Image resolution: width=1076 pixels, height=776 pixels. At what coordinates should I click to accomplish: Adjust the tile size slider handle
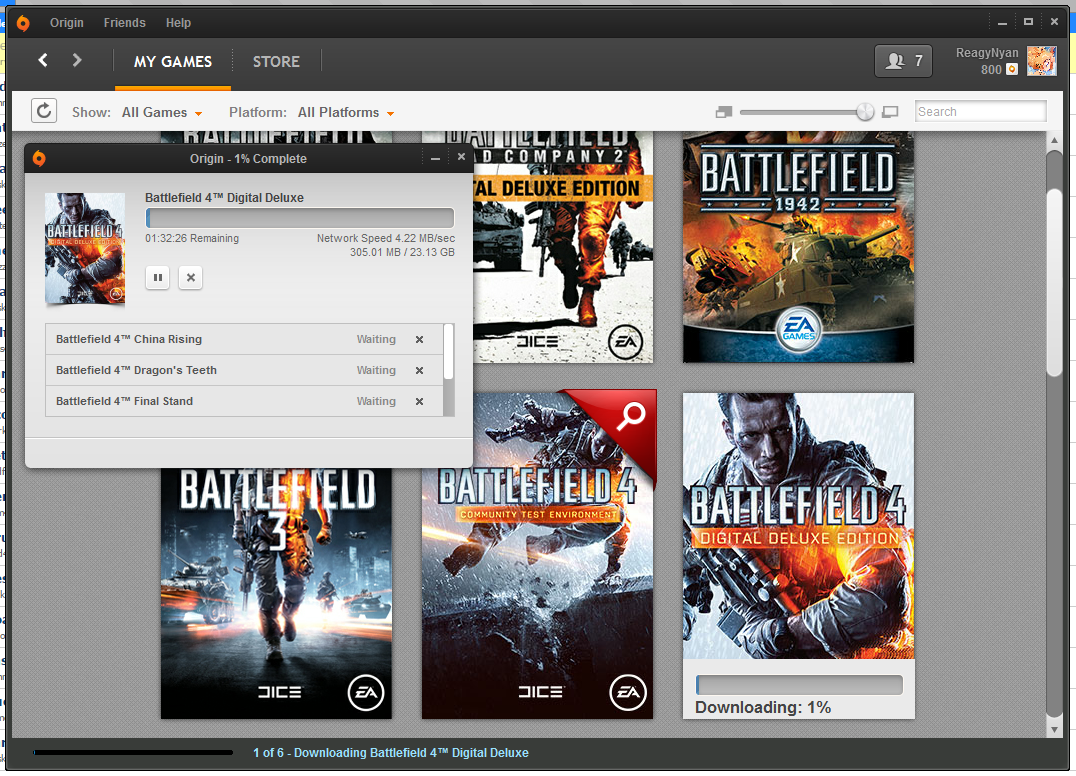tap(865, 112)
